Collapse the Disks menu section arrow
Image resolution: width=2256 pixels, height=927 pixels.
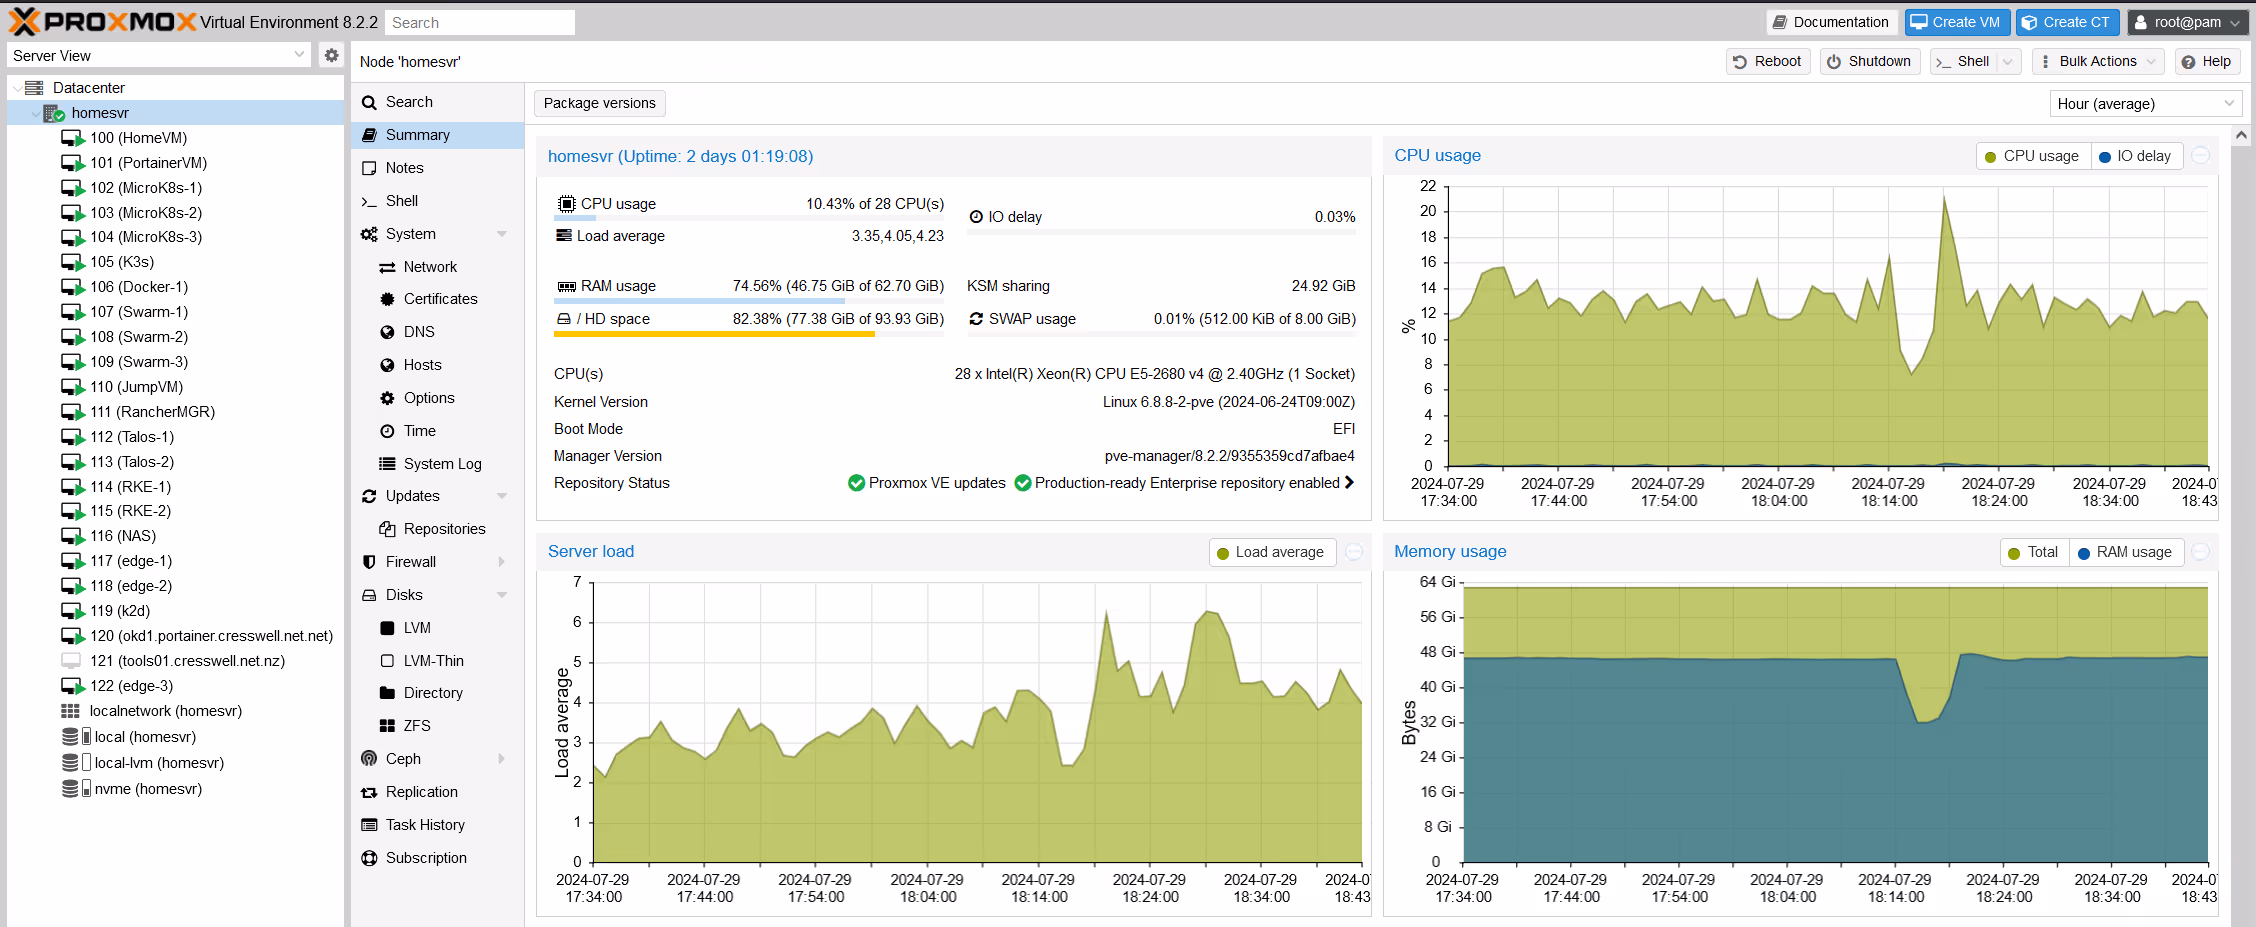coord(502,595)
